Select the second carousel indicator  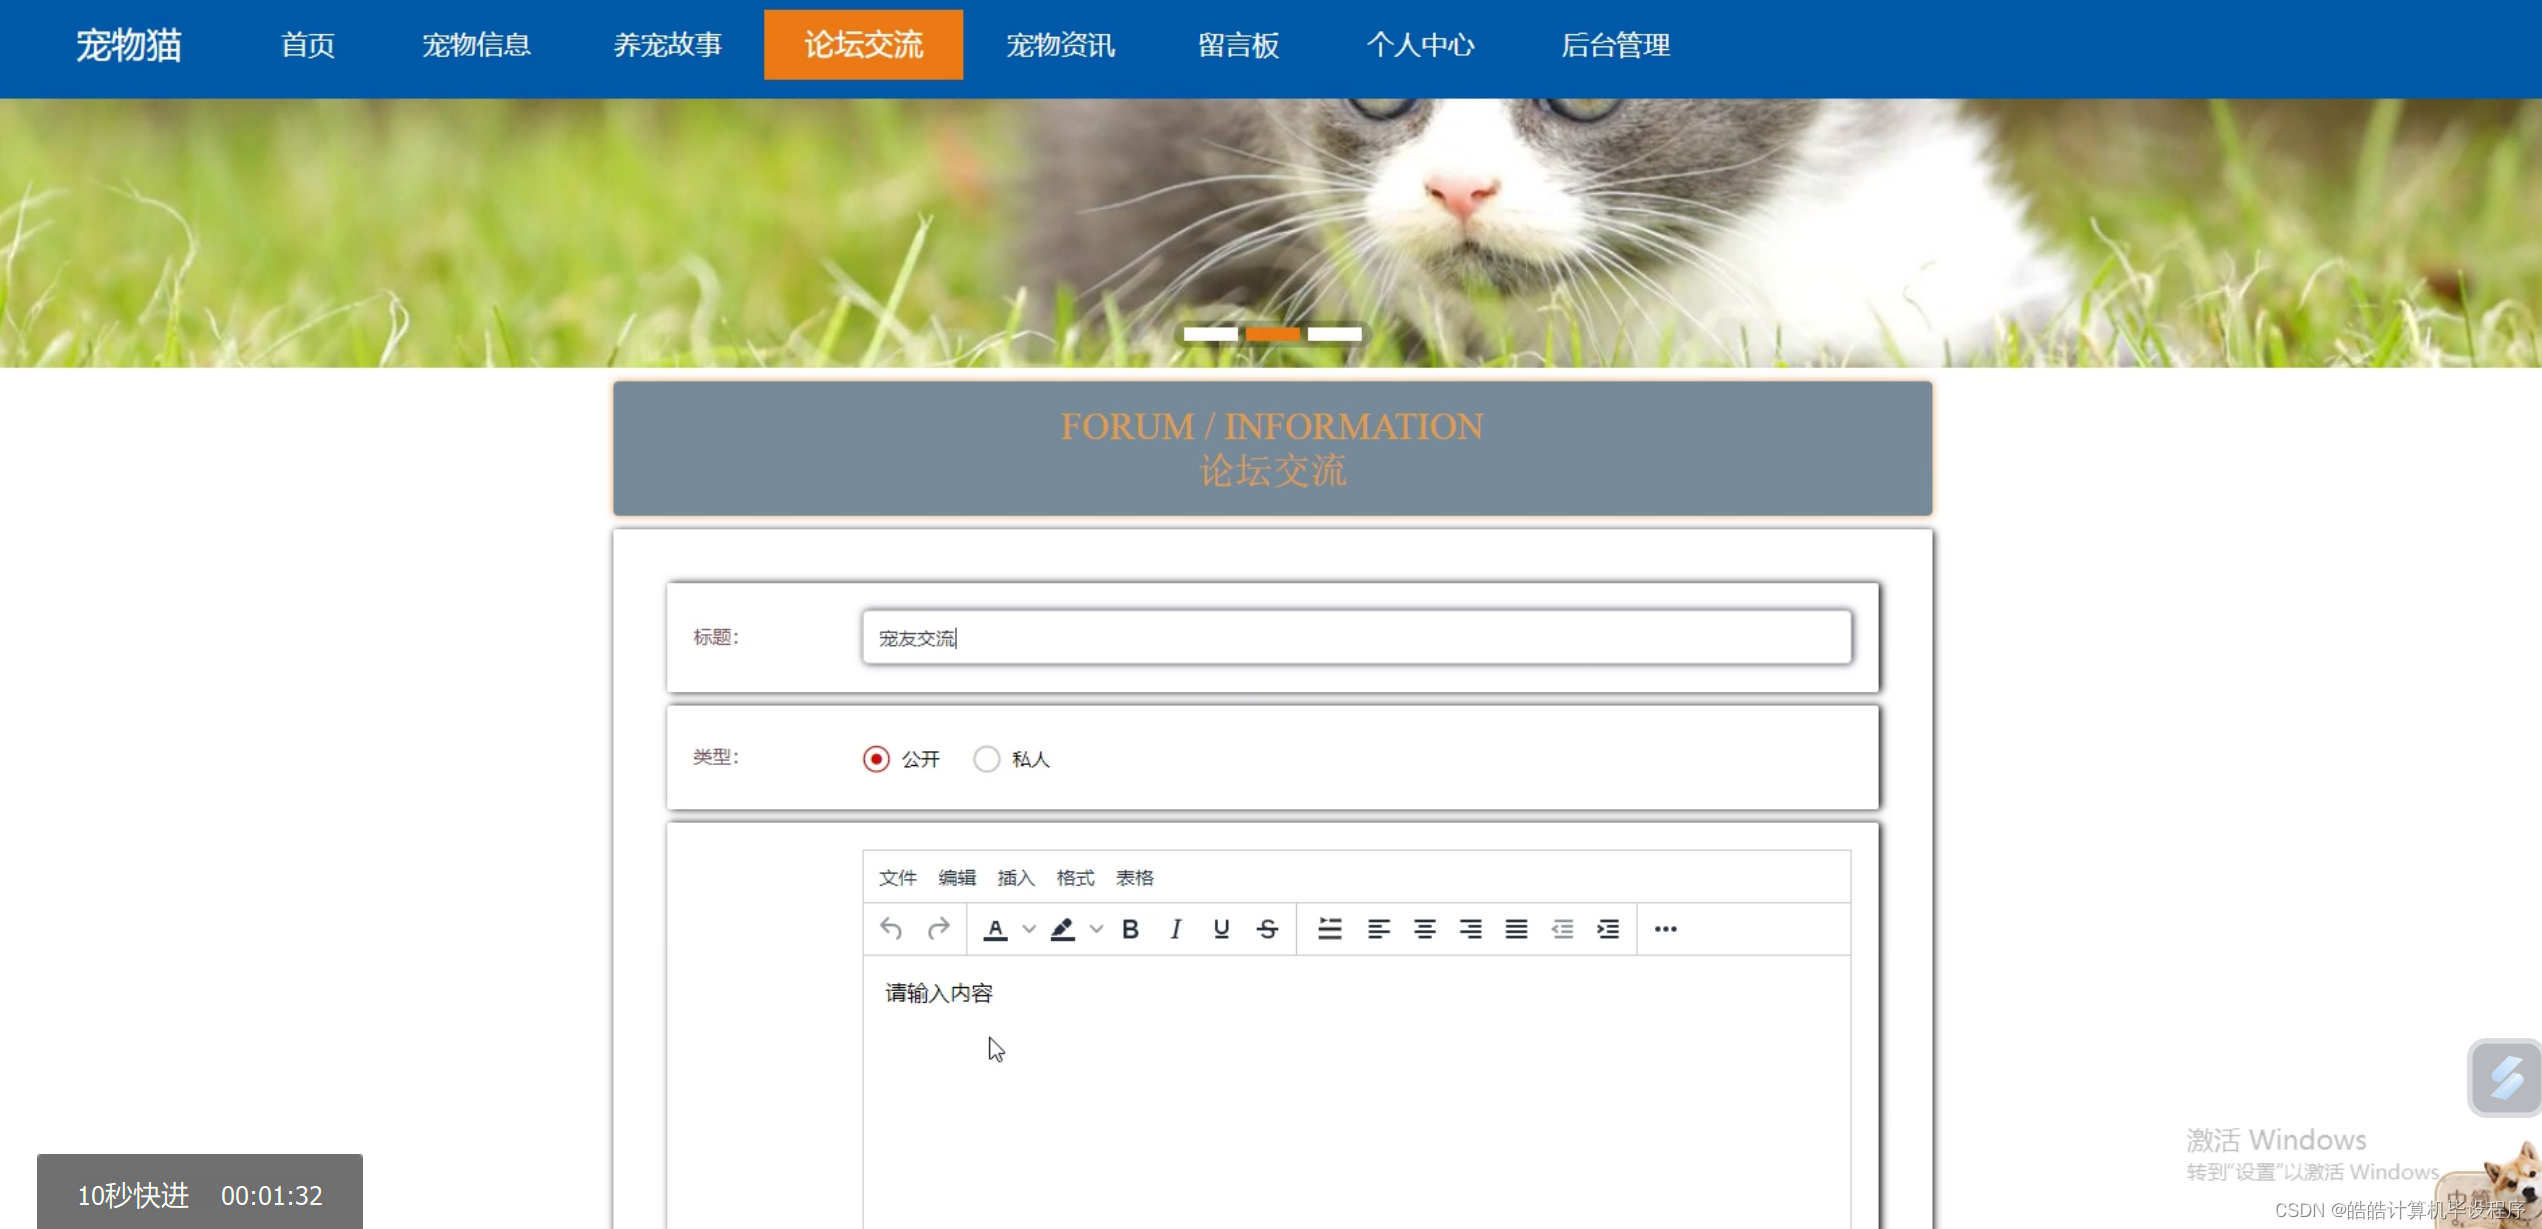pyautogui.click(x=1273, y=333)
